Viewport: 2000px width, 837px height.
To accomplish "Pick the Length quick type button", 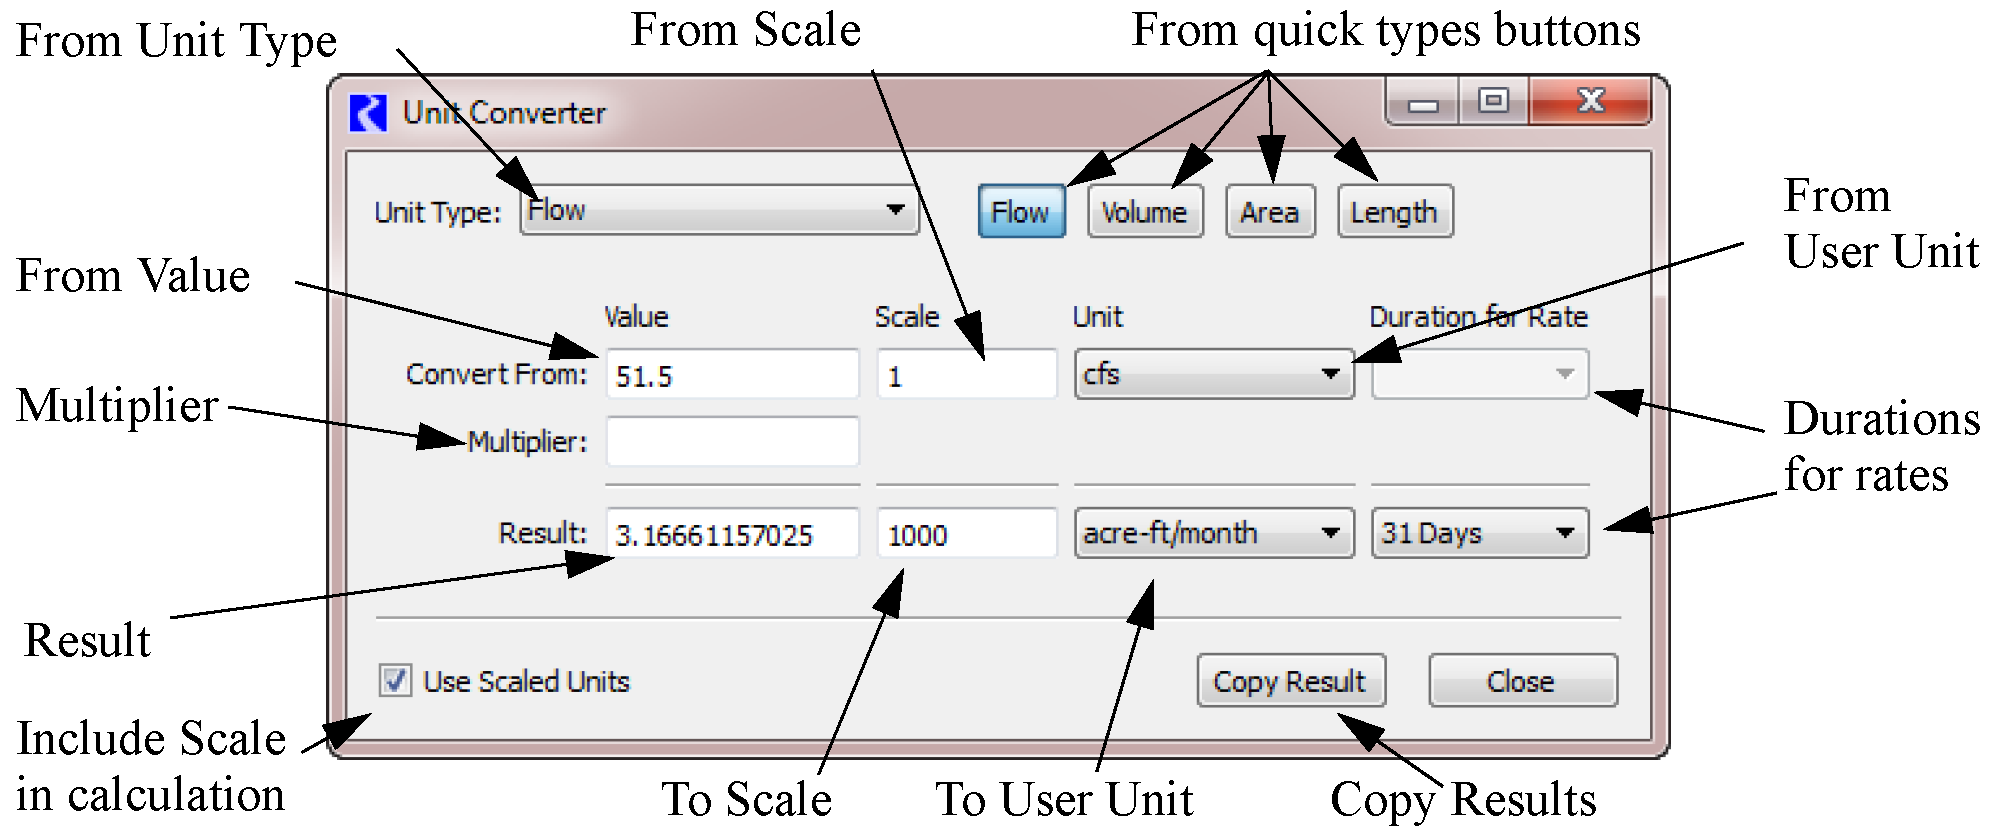I will pos(1394,212).
